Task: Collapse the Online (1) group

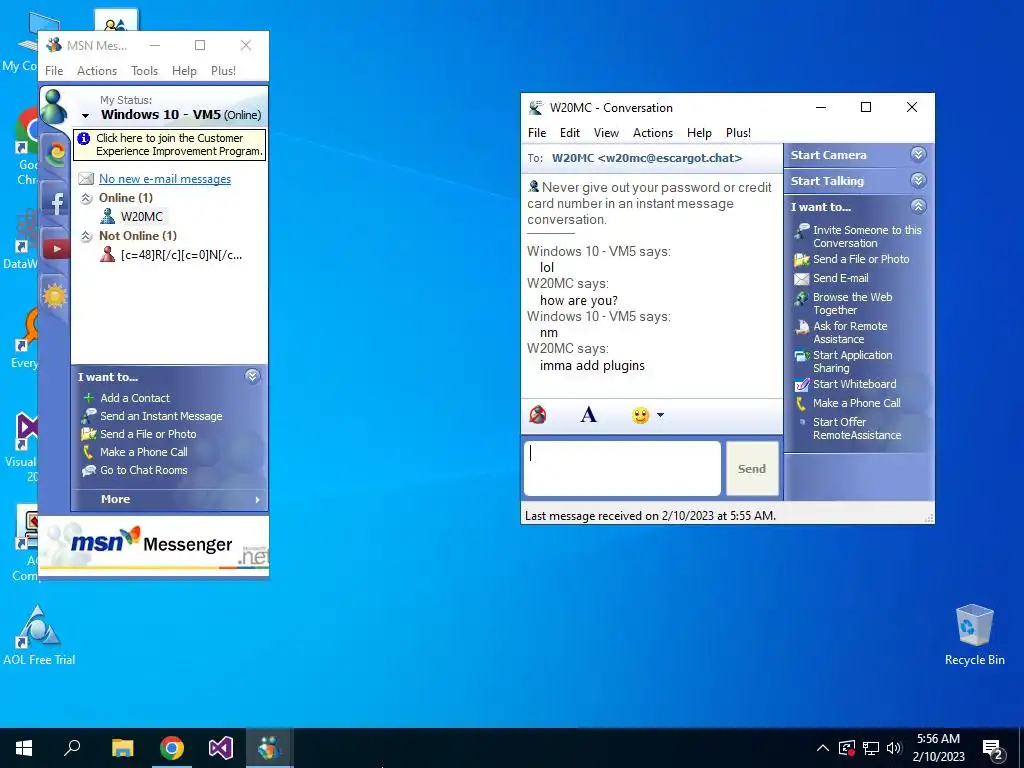Action: (86, 199)
